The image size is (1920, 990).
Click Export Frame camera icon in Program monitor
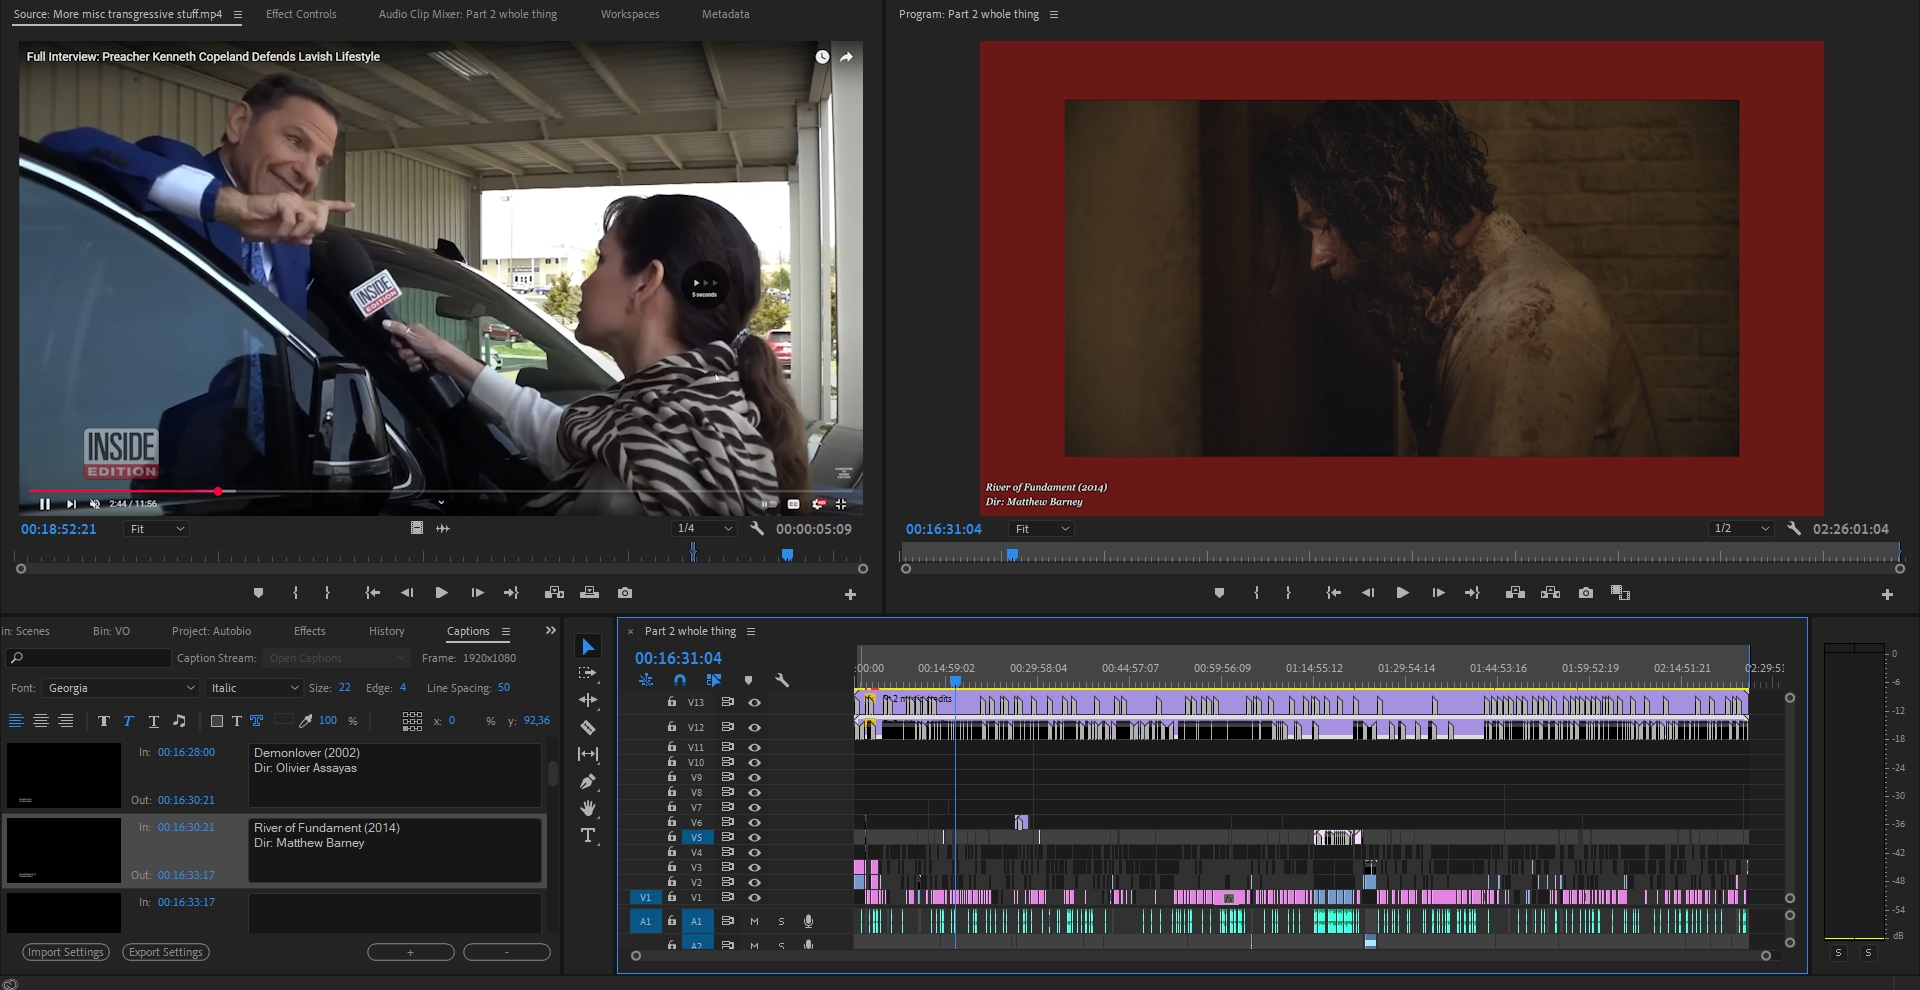[x=1586, y=593]
